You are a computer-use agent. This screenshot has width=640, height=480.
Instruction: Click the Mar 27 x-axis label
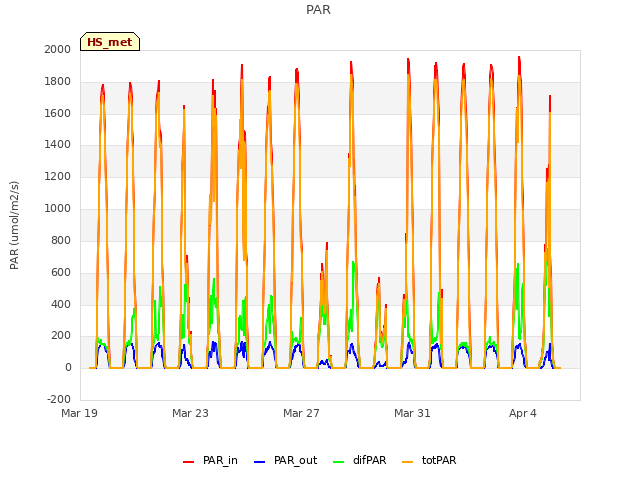pos(301,413)
